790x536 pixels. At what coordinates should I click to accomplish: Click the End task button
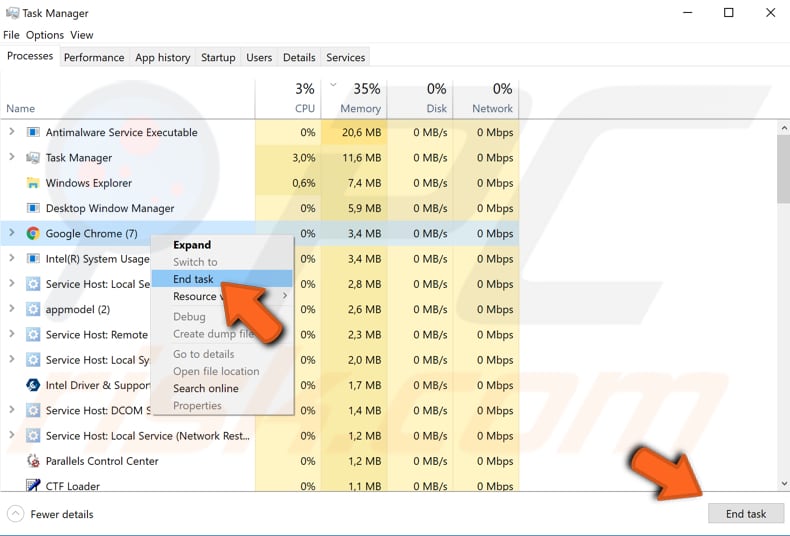click(x=746, y=514)
